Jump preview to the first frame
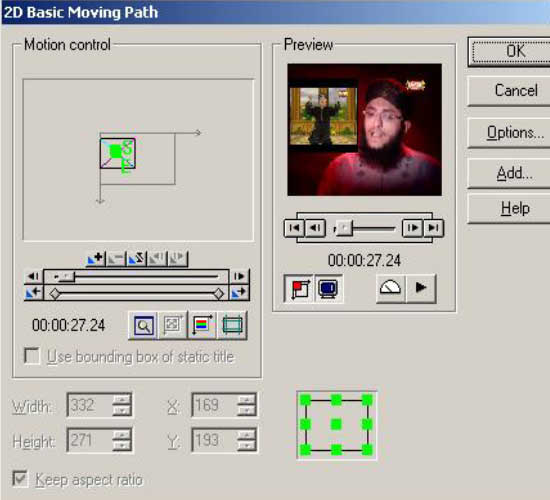Screen dimensions: 550x500 [294, 228]
